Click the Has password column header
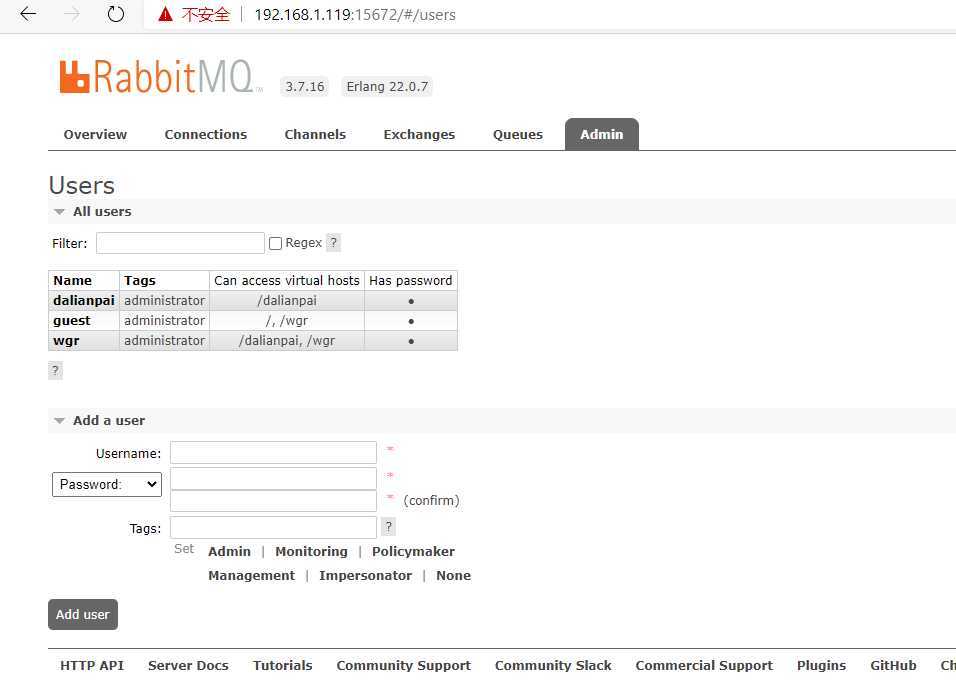956x685 pixels. [x=411, y=280]
